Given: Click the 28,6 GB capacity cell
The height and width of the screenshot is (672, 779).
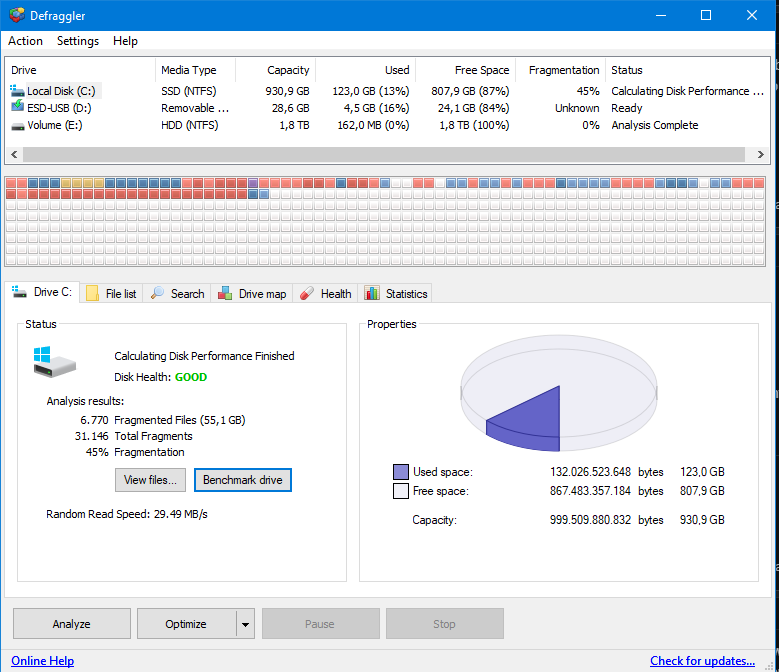Looking at the screenshot, I should [x=291, y=108].
